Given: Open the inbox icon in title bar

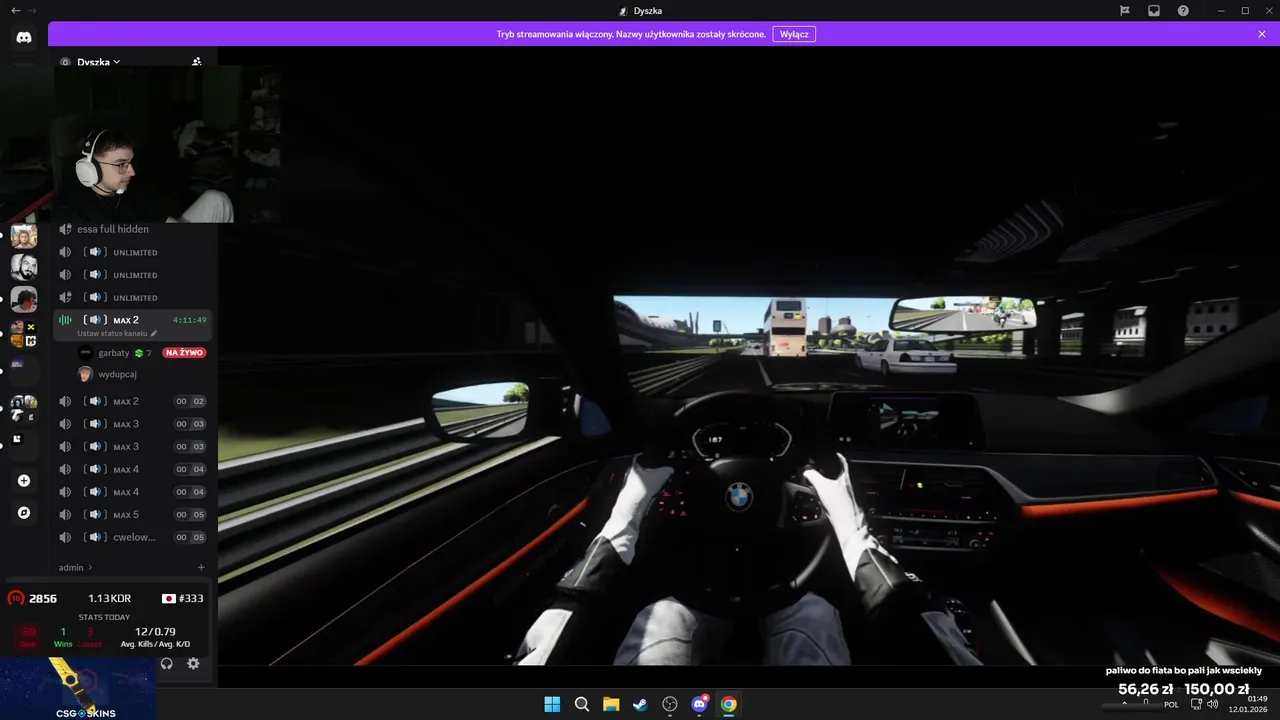Looking at the screenshot, I should tap(1154, 10).
